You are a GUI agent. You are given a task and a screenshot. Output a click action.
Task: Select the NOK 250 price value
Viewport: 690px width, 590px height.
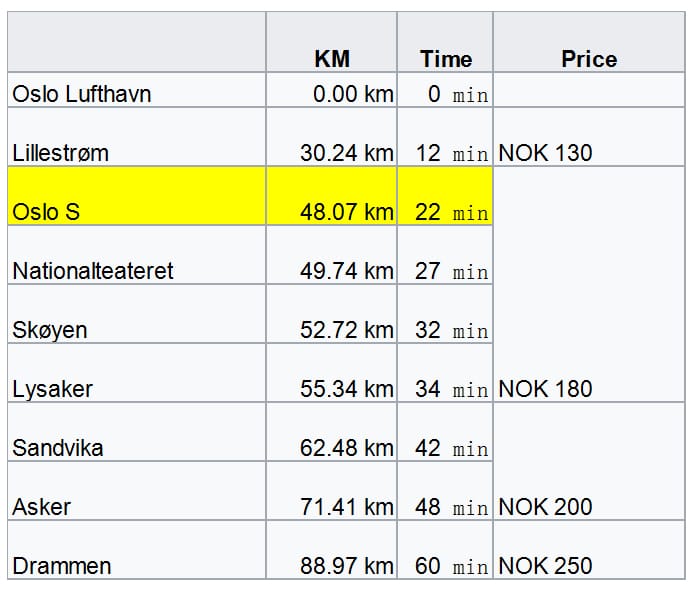pyautogui.click(x=545, y=566)
